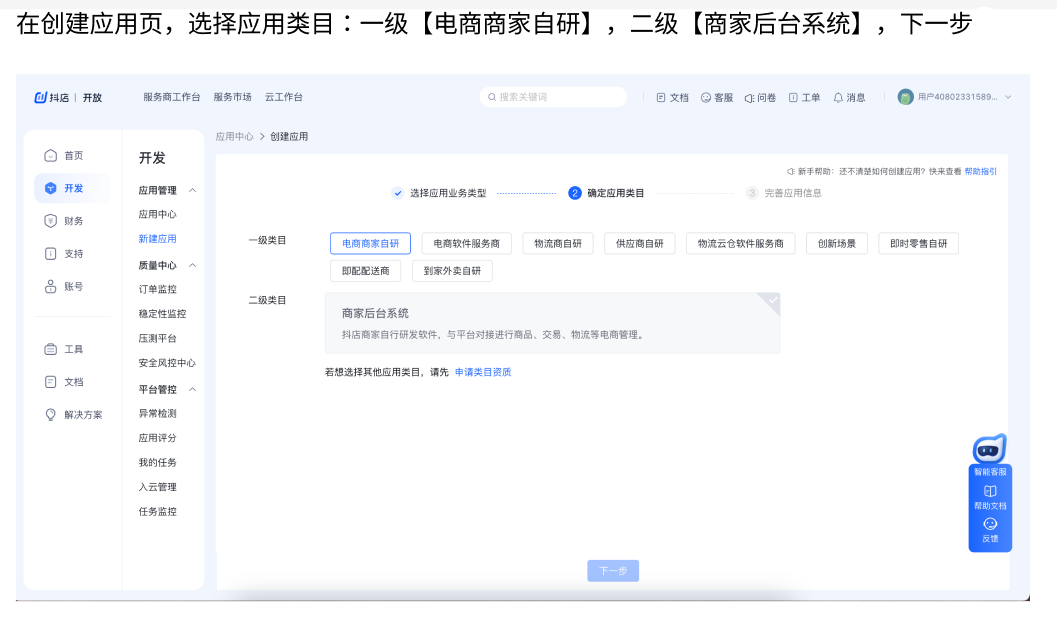1057x617 pixels.
Task: Open 服务商工作台 in top navigation
Action: click(x=171, y=97)
